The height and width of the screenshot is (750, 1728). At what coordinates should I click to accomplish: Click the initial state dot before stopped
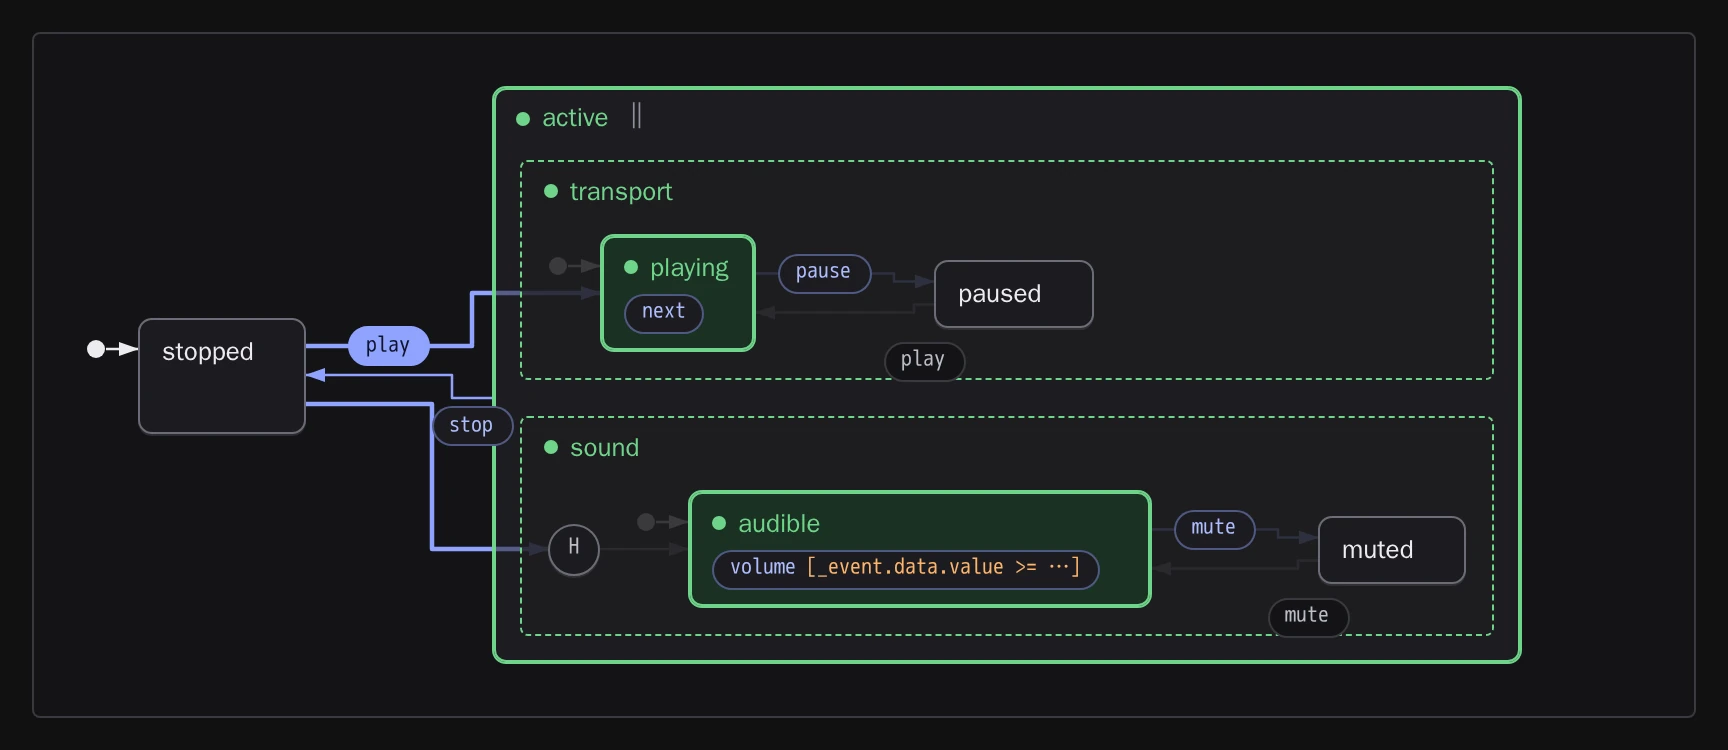tap(96, 349)
